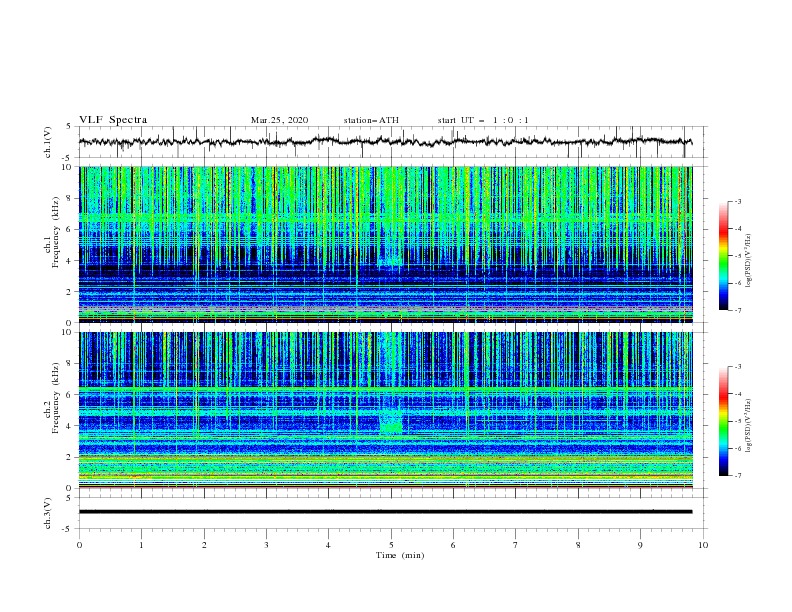Click the "VLF Spectra" title text
The image size is (792, 612).
(113, 120)
